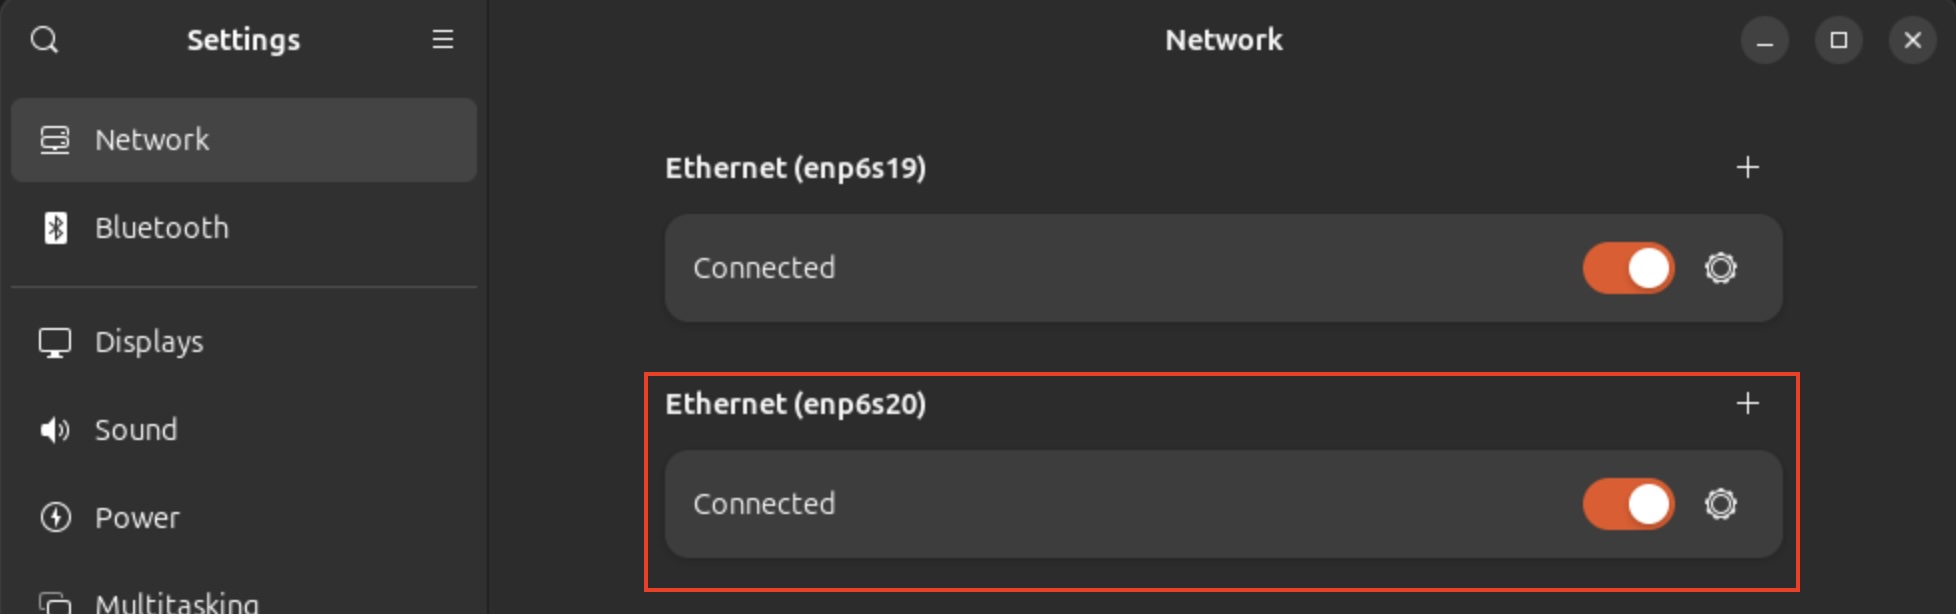Screen dimensions: 1956x614
Task: Click the Connected row under enp6s20
Action: coord(1100,504)
